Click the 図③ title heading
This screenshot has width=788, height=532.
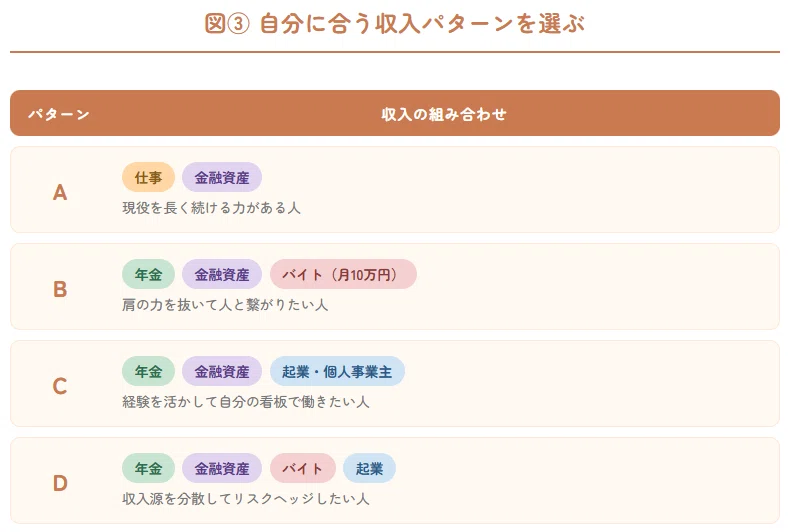pyautogui.click(x=395, y=24)
